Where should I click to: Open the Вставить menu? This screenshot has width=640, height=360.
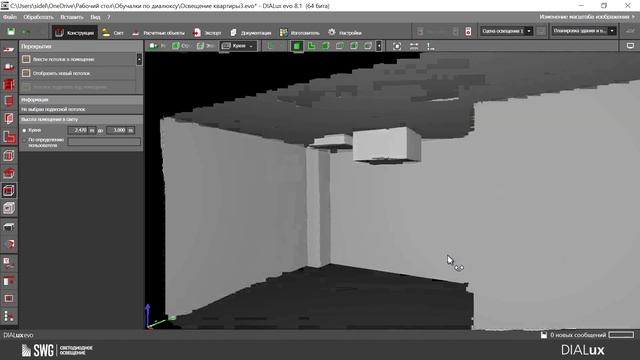pyautogui.click(x=72, y=17)
